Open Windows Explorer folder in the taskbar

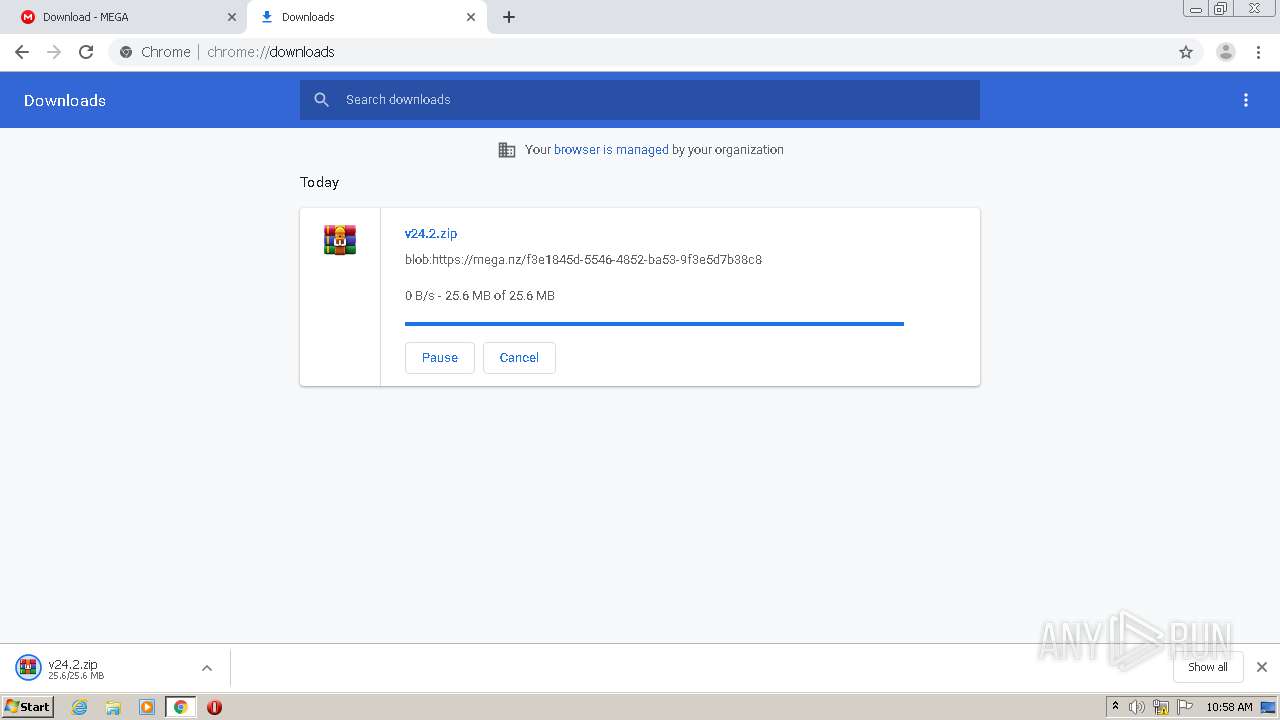click(113, 707)
